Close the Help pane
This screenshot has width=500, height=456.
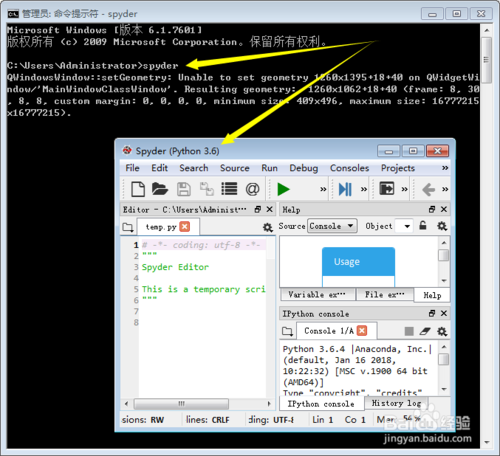[x=444, y=209]
